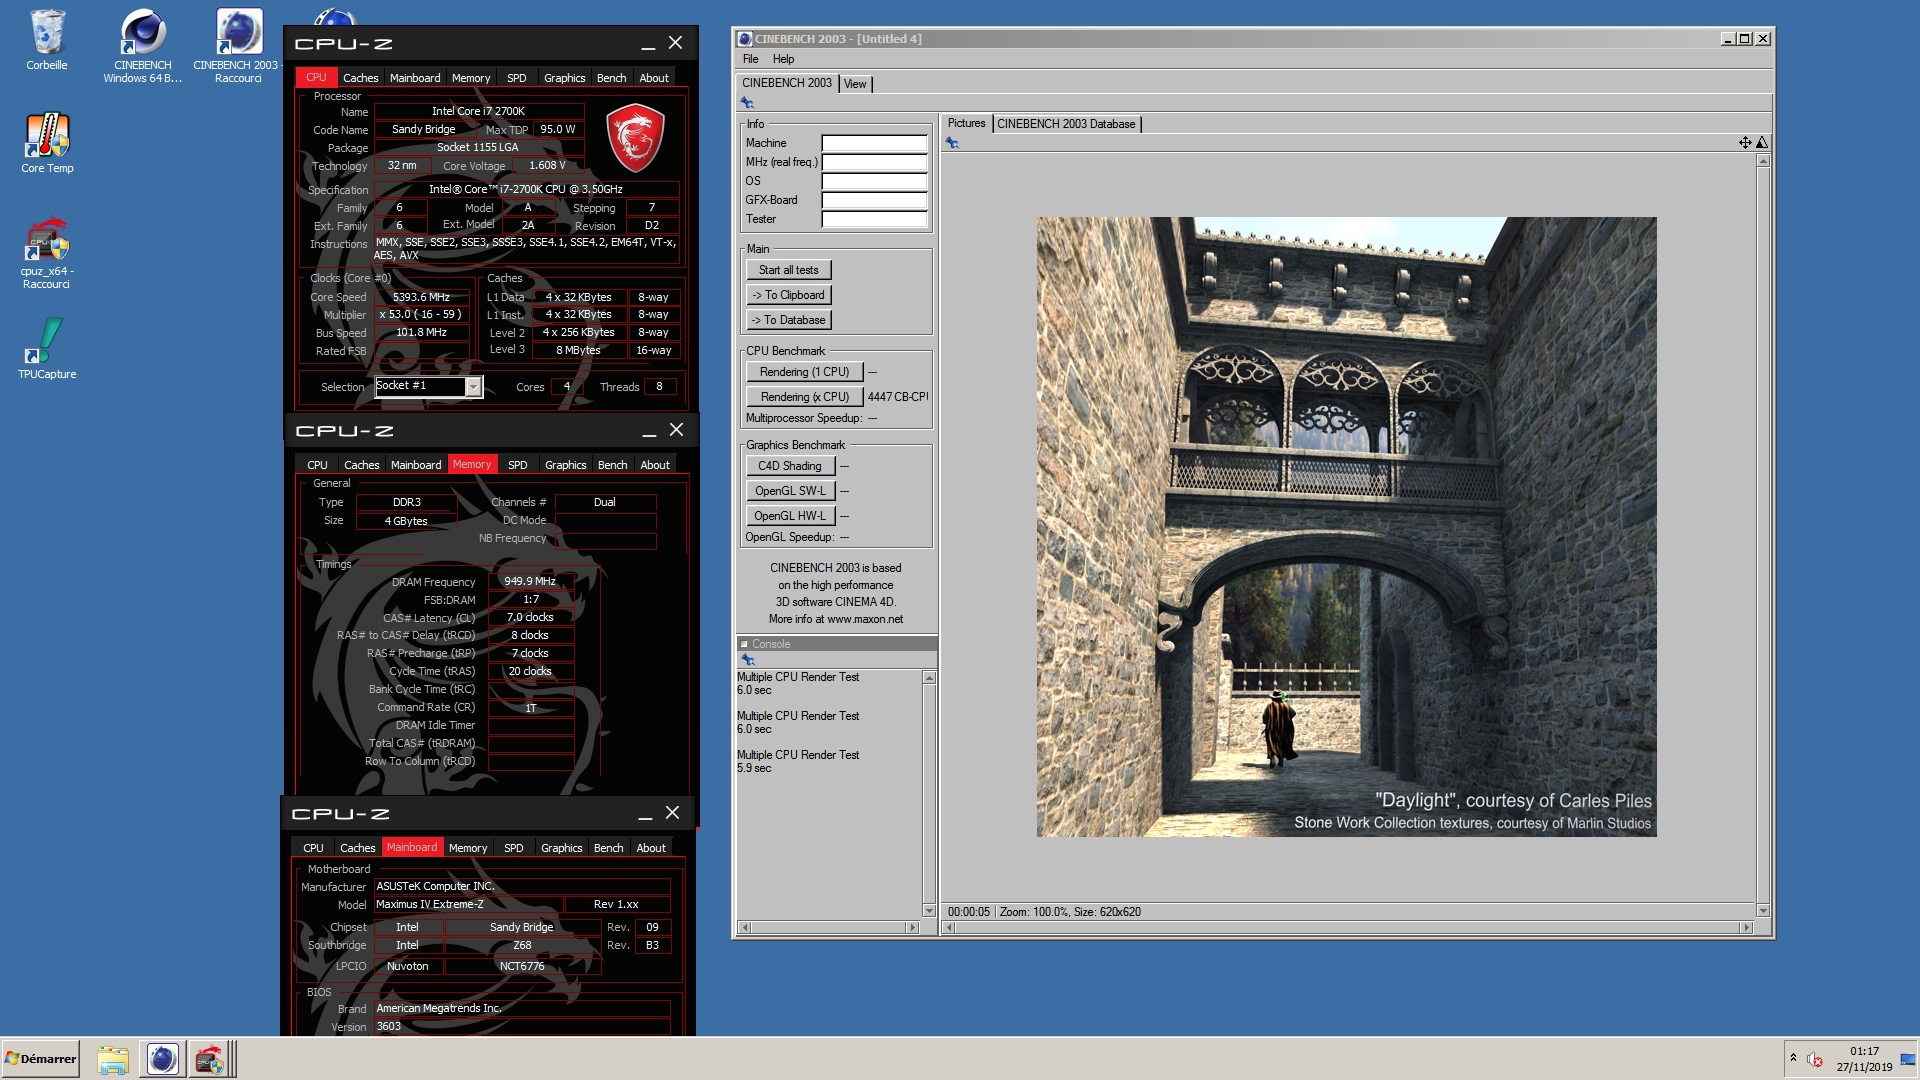This screenshot has width=1920, height=1080.
Task: Switch to CPU-Z taskbar button
Action: tap(209, 1059)
